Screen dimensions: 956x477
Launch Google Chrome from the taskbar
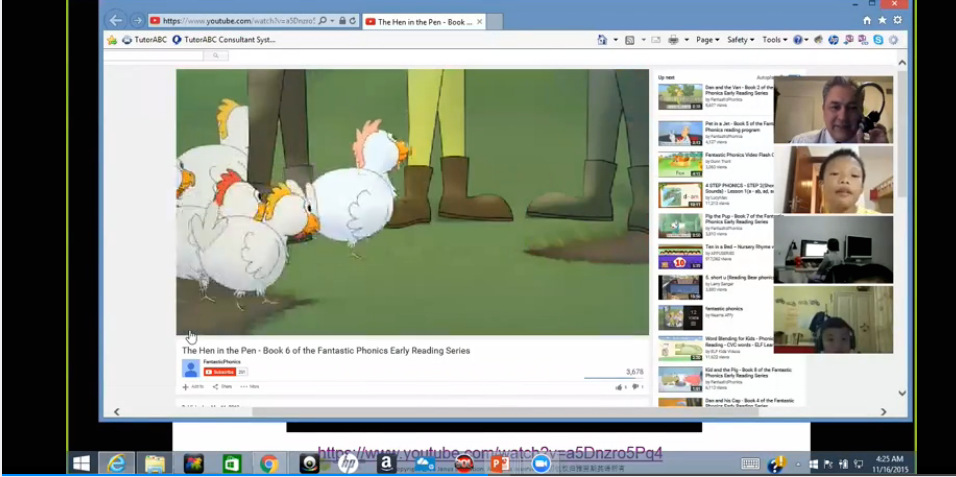[269, 464]
